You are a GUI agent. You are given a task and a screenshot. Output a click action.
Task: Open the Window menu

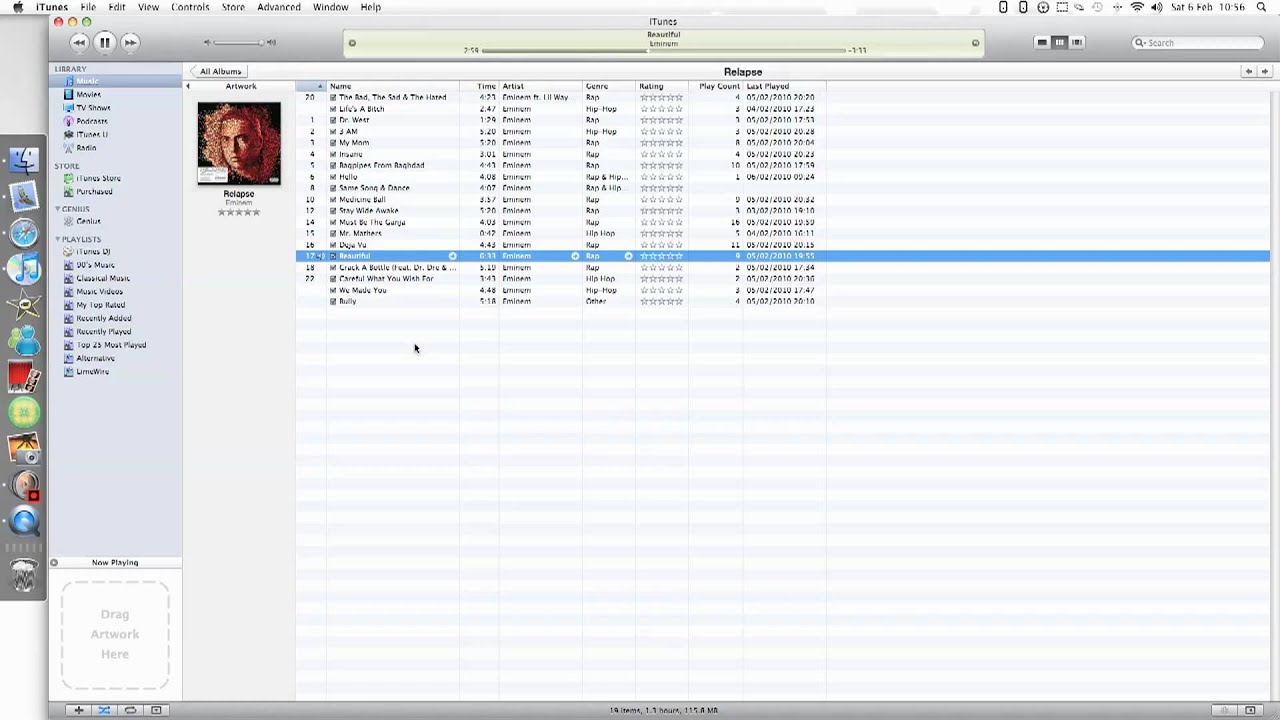pos(331,7)
